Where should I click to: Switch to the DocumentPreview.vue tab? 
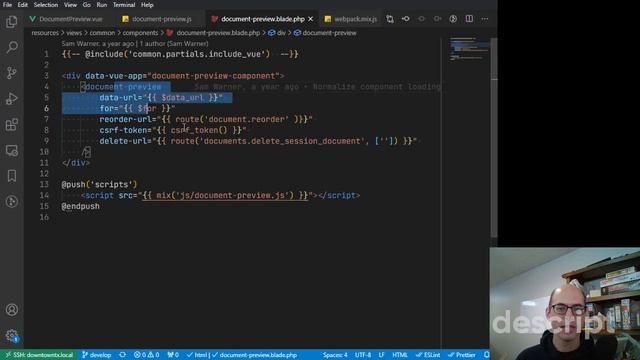point(70,19)
